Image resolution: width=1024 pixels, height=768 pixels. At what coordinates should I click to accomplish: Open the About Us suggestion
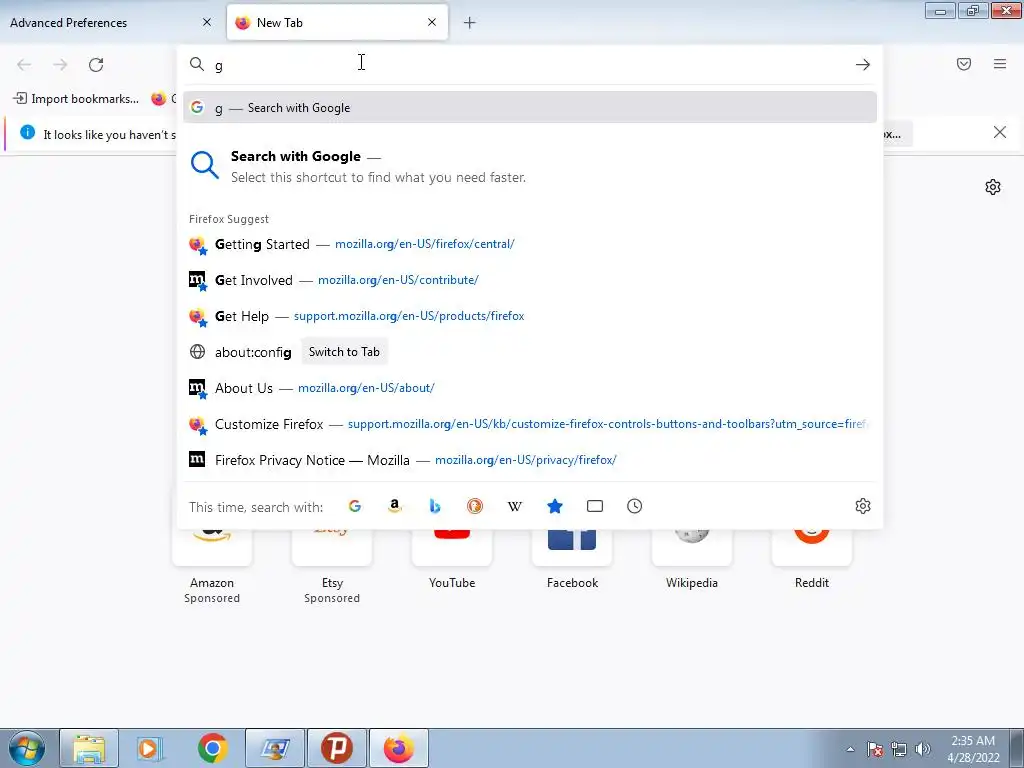click(530, 388)
